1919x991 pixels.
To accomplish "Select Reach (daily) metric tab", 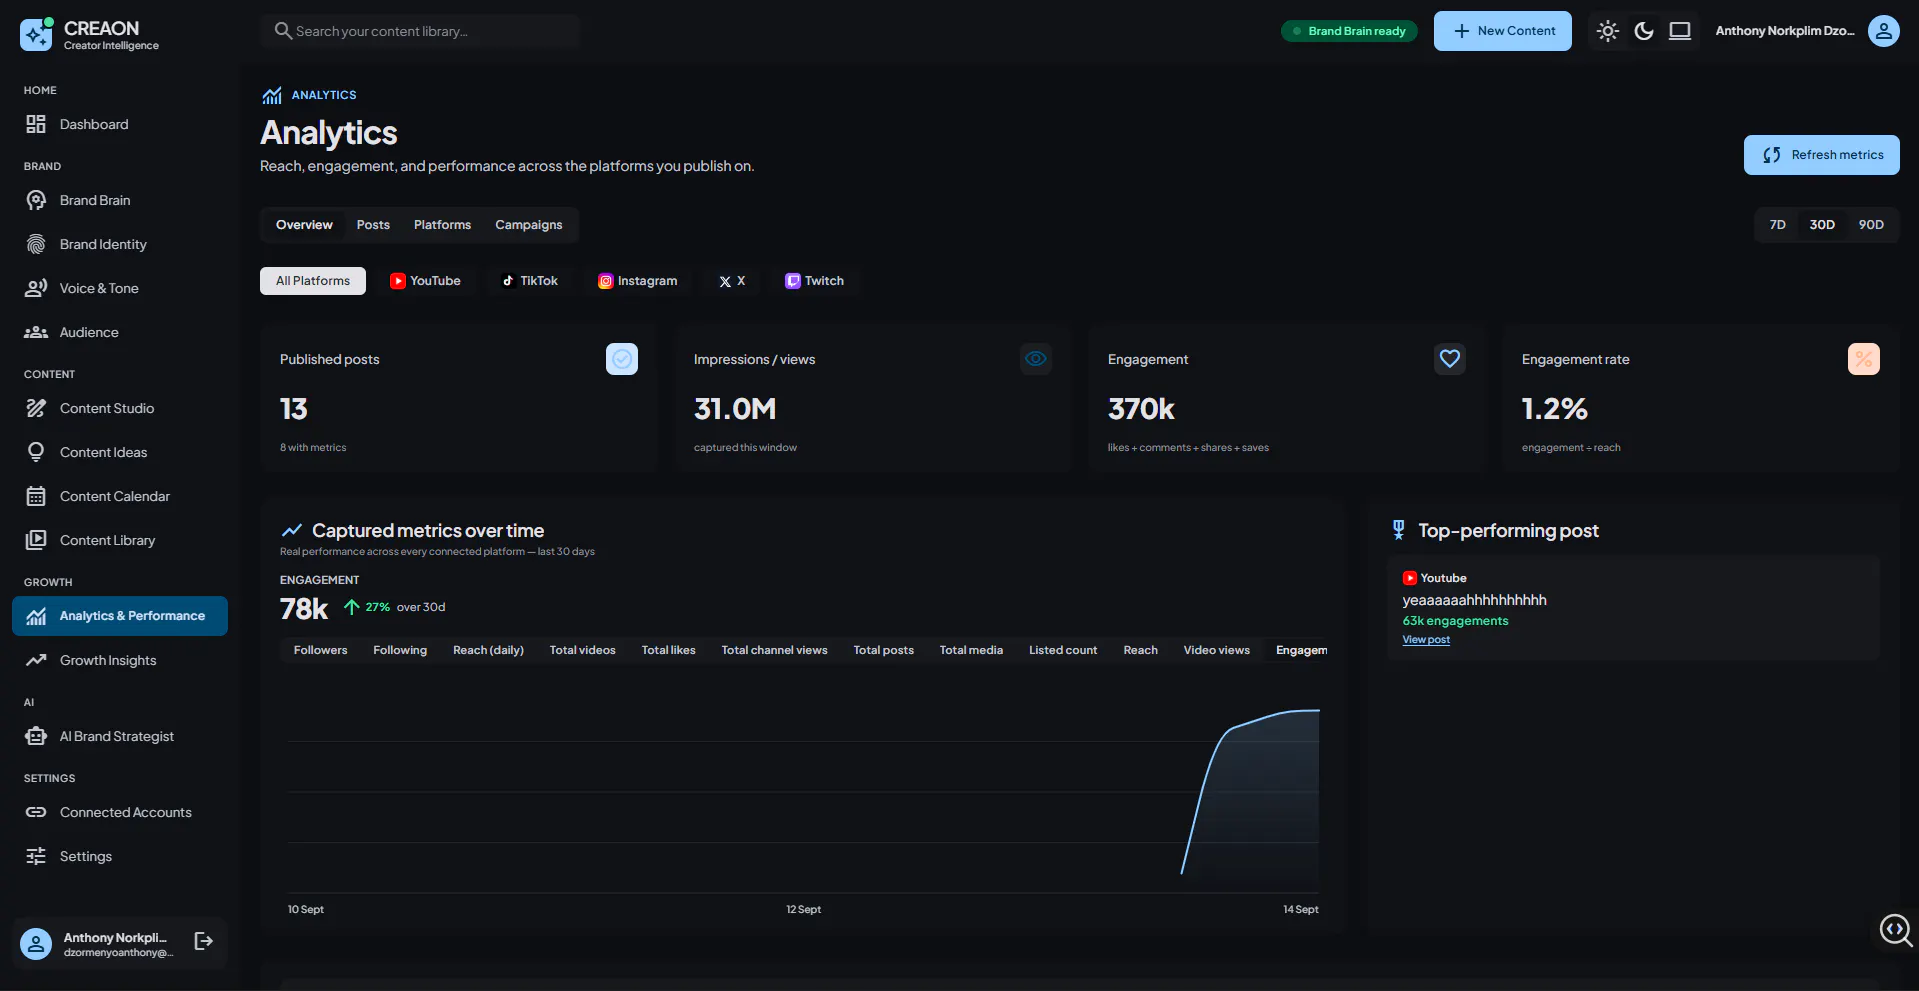I will [488, 650].
